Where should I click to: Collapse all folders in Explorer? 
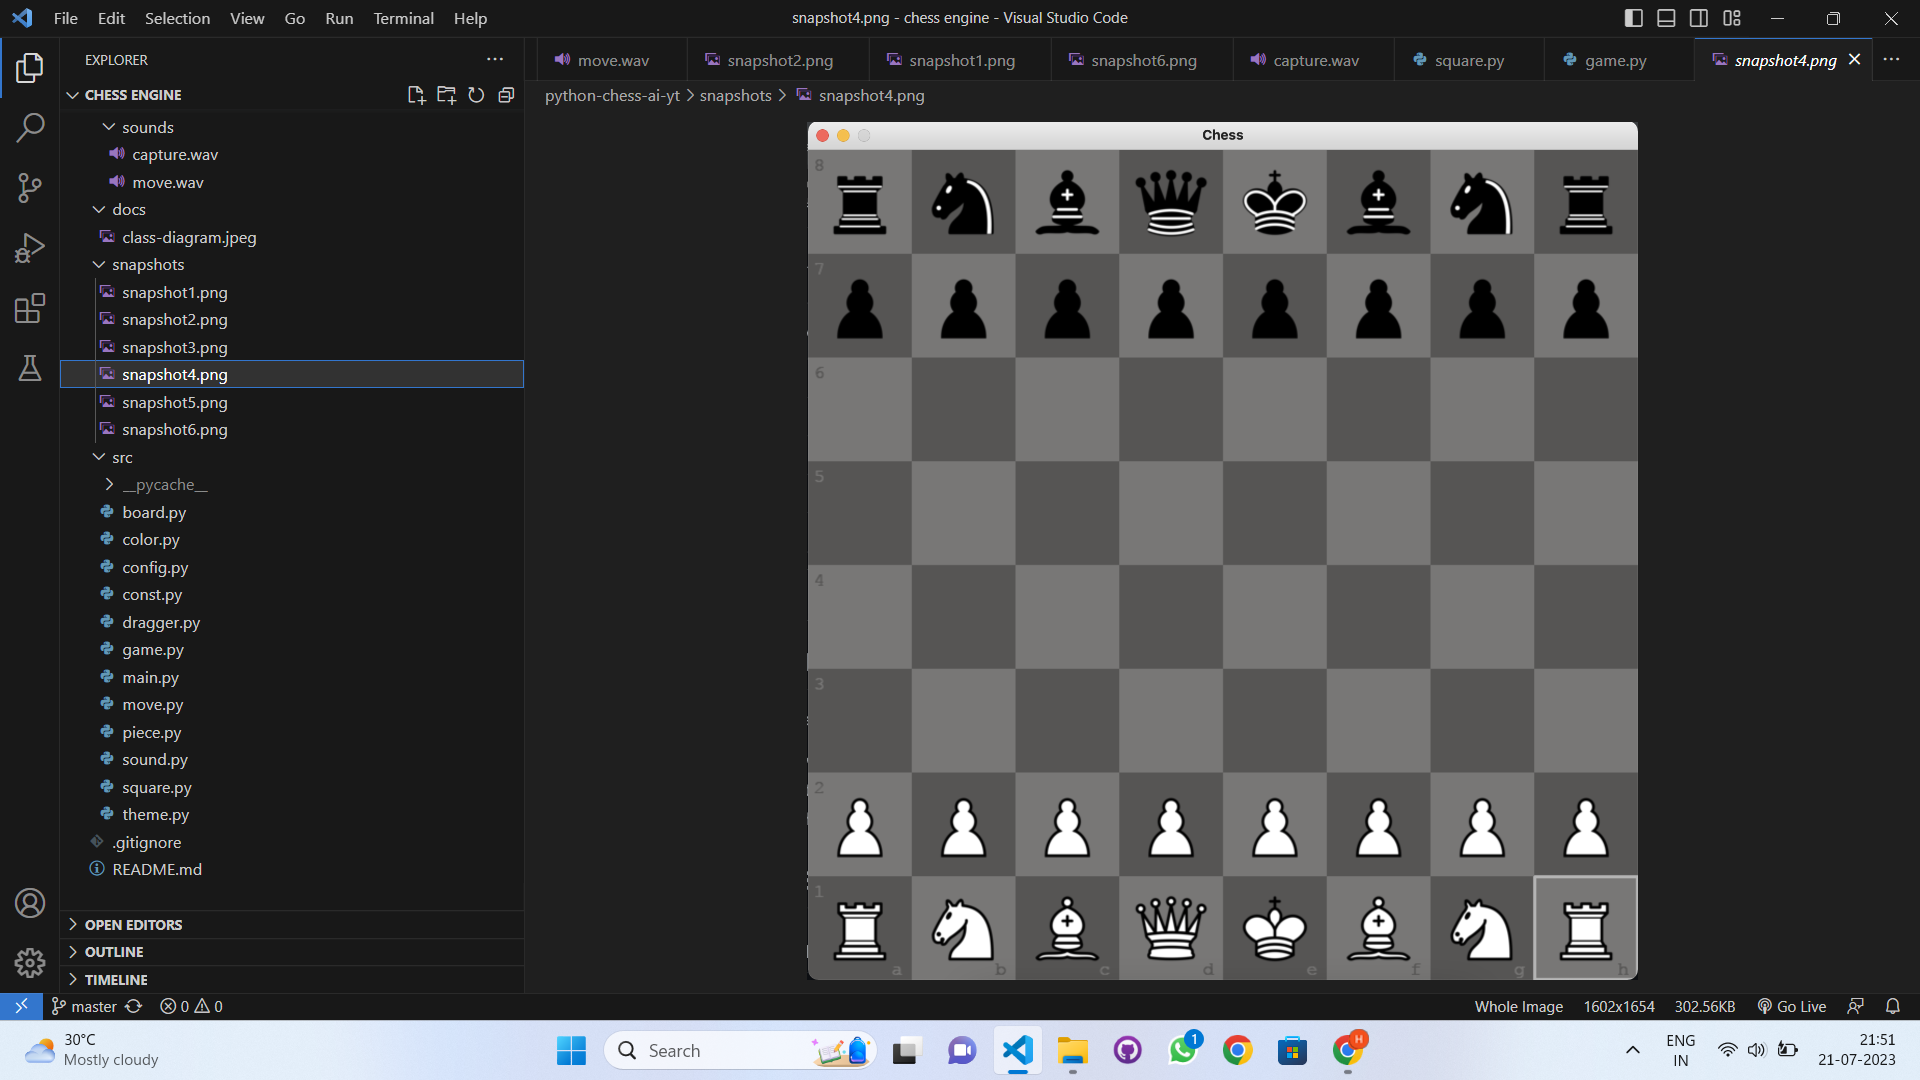(x=506, y=95)
